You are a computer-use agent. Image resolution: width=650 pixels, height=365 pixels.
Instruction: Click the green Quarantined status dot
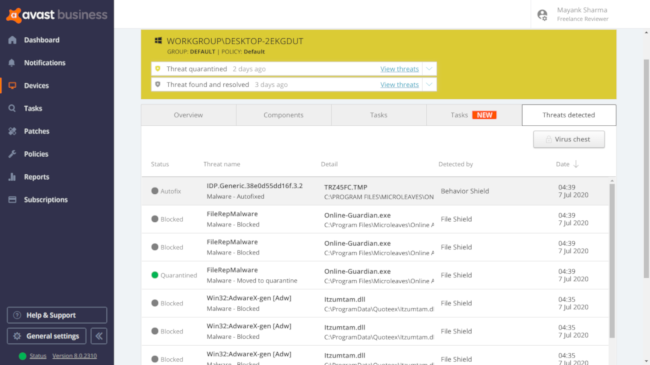pyautogui.click(x=155, y=275)
